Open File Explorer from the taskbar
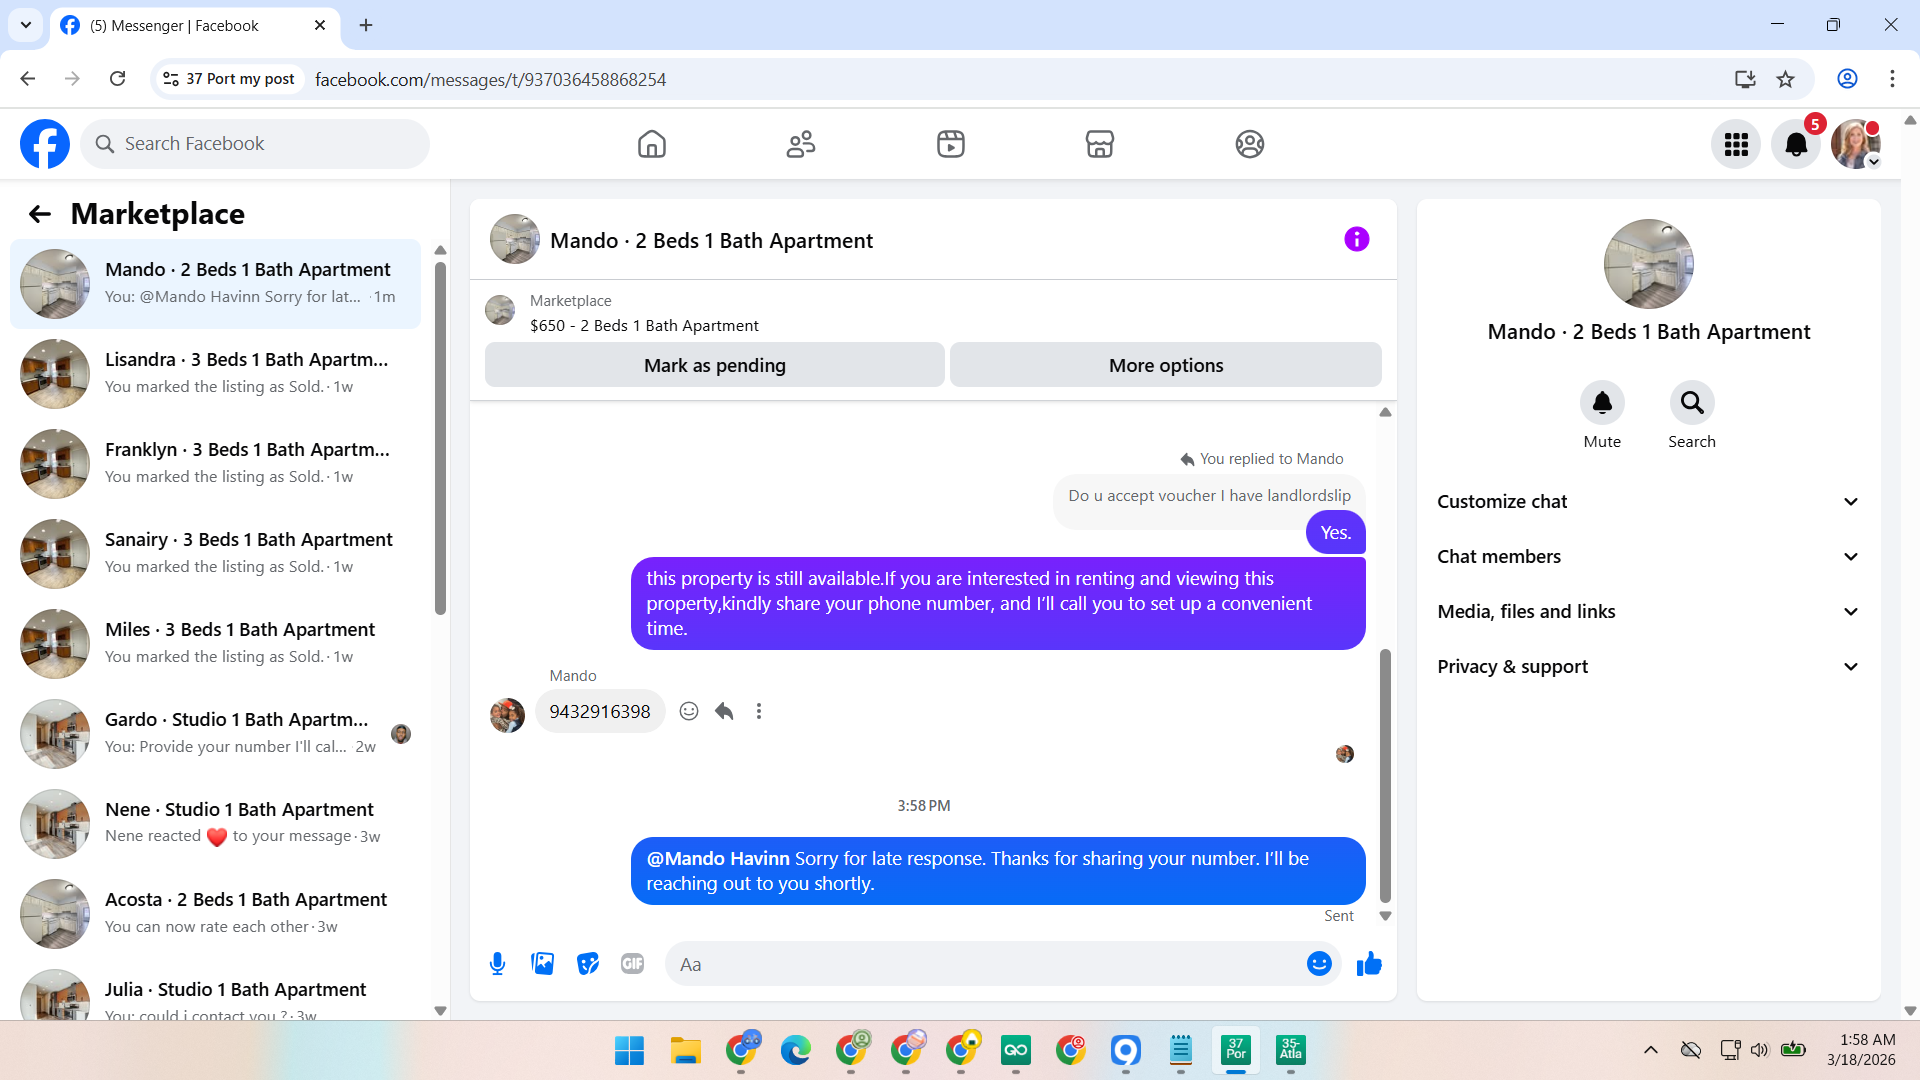 685,1051
